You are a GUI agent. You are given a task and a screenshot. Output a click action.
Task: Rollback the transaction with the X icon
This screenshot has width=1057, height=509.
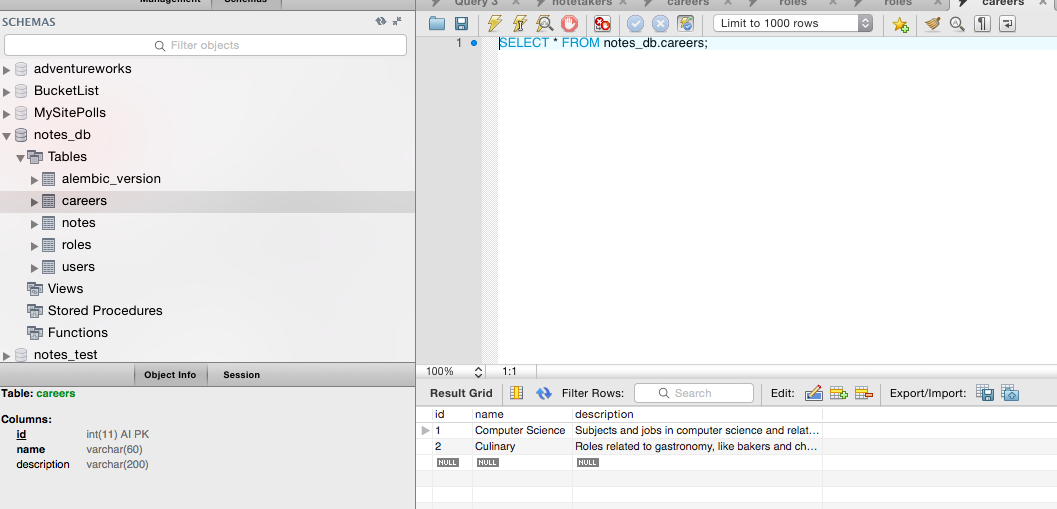coord(660,24)
